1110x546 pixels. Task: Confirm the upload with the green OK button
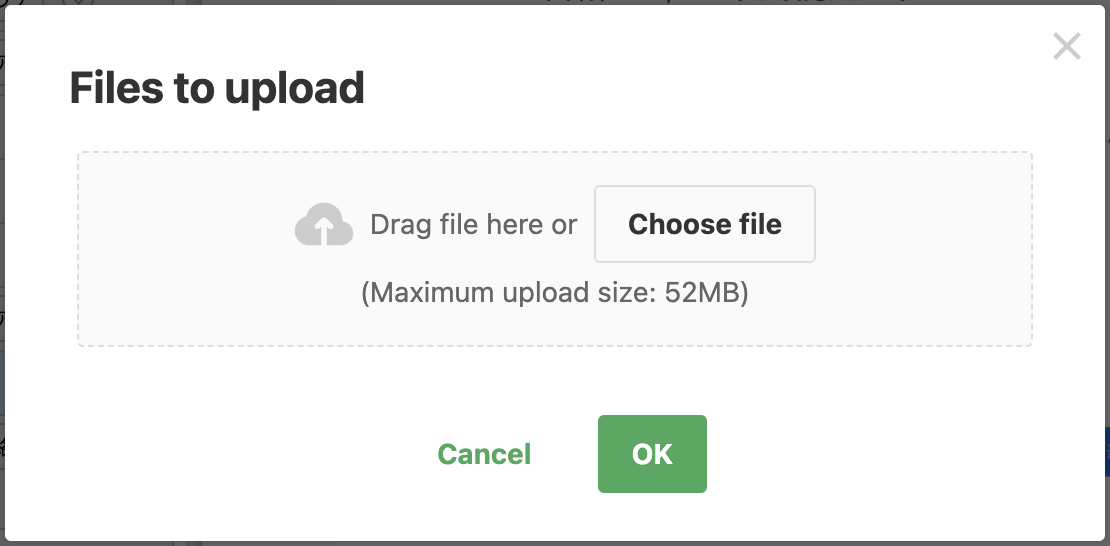point(652,454)
